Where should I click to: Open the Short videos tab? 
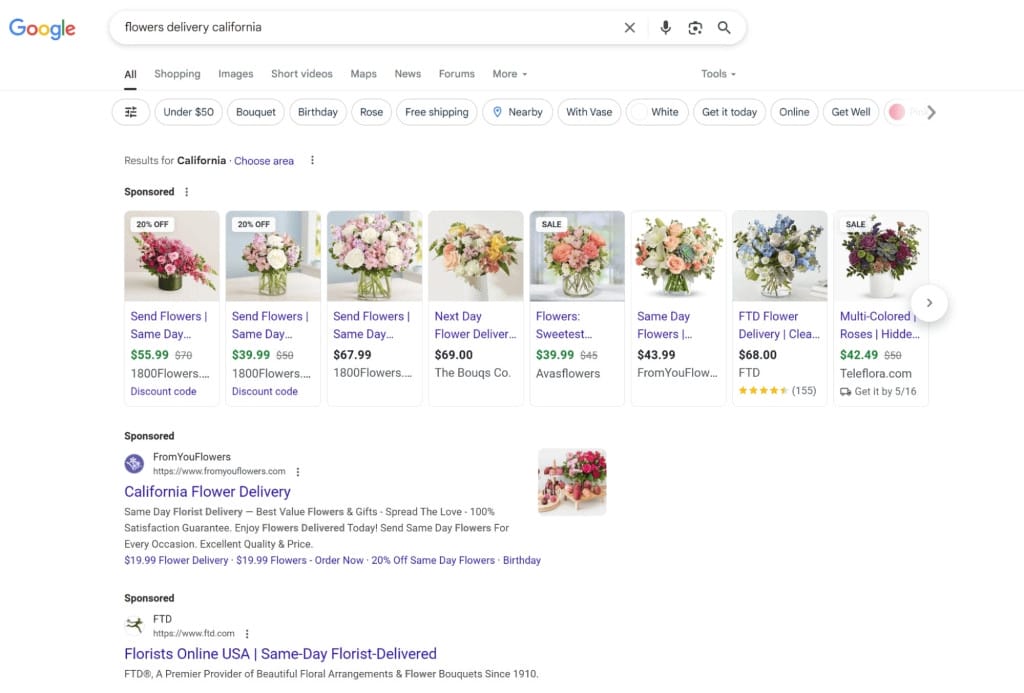pos(302,74)
